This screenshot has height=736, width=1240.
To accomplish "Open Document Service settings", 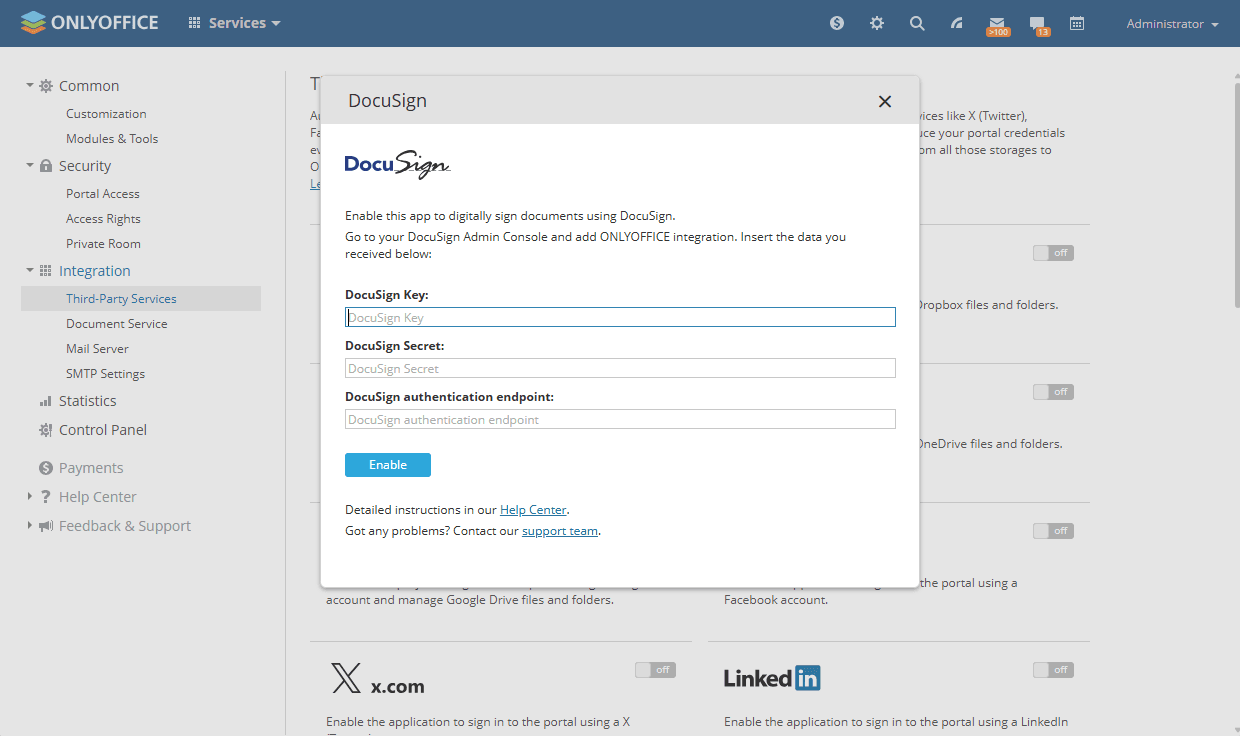I will click(x=117, y=324).
